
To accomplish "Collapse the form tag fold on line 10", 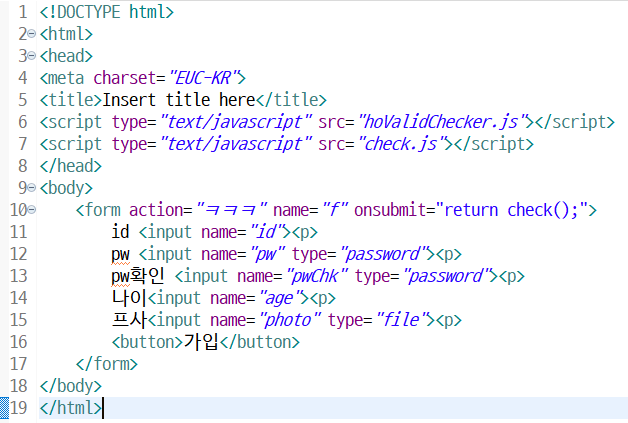I will (32, 209).
